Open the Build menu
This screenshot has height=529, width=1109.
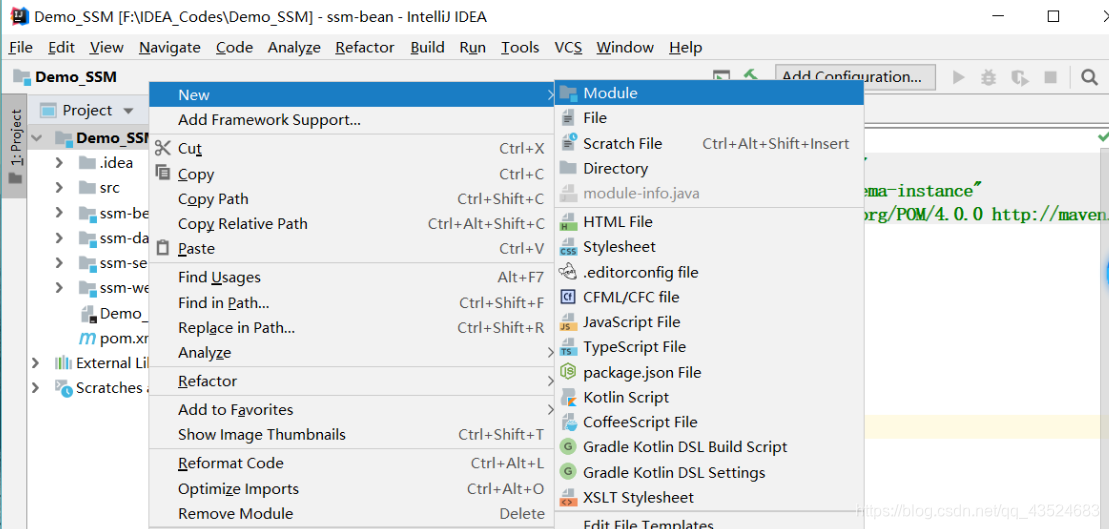click(427, 47)
